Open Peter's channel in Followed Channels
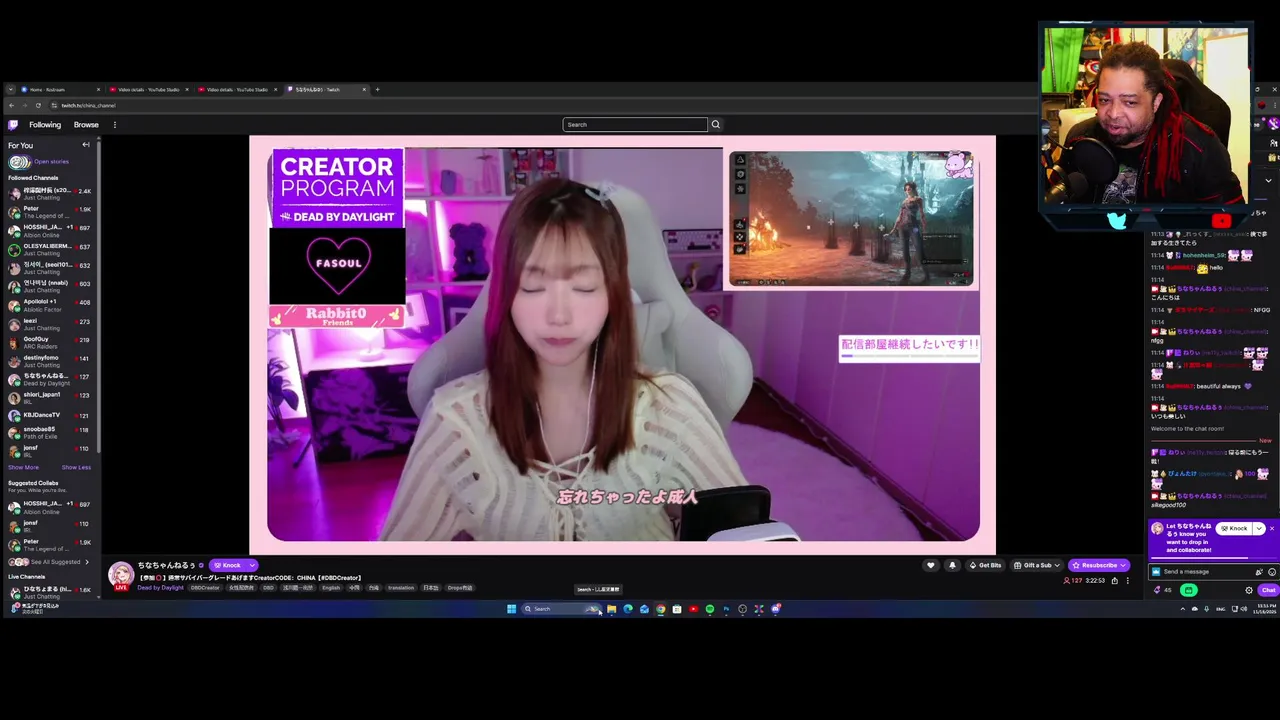This screenshot has height=720, width=1280. (x=50, y=212)
